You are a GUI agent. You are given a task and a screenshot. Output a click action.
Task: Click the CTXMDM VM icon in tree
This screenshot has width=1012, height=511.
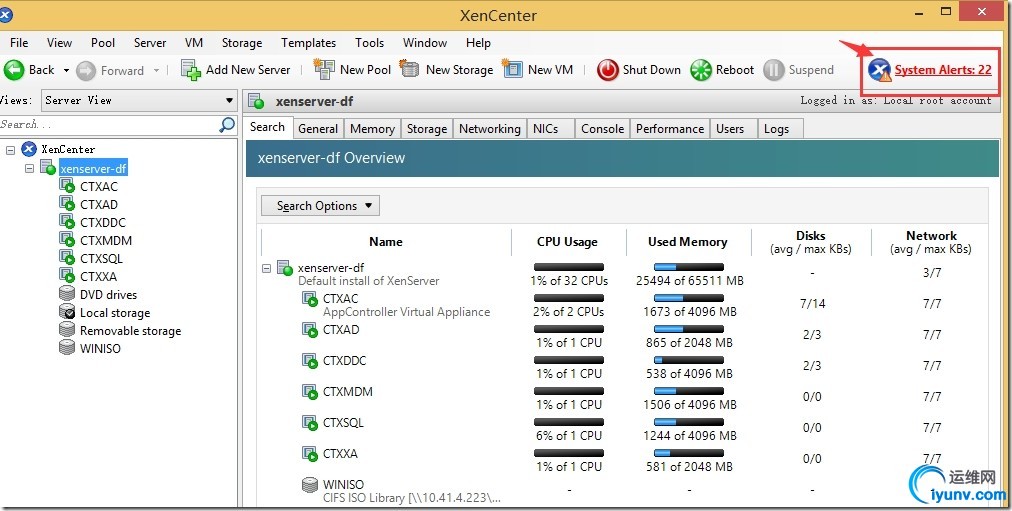click(x=67, y=241)
